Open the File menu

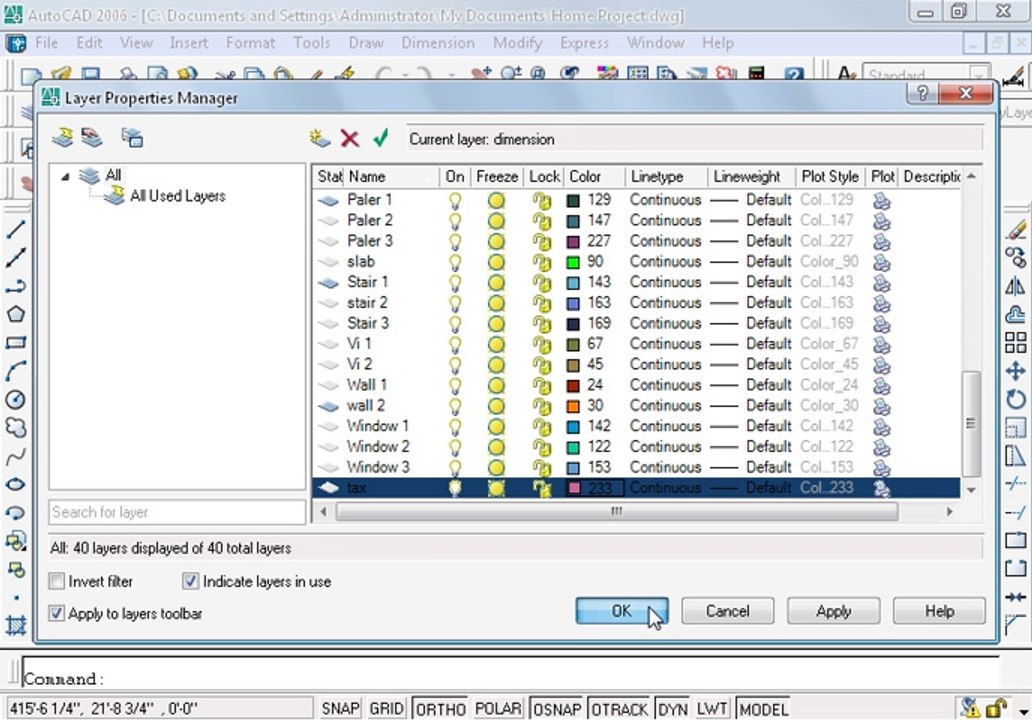[46, 43]
